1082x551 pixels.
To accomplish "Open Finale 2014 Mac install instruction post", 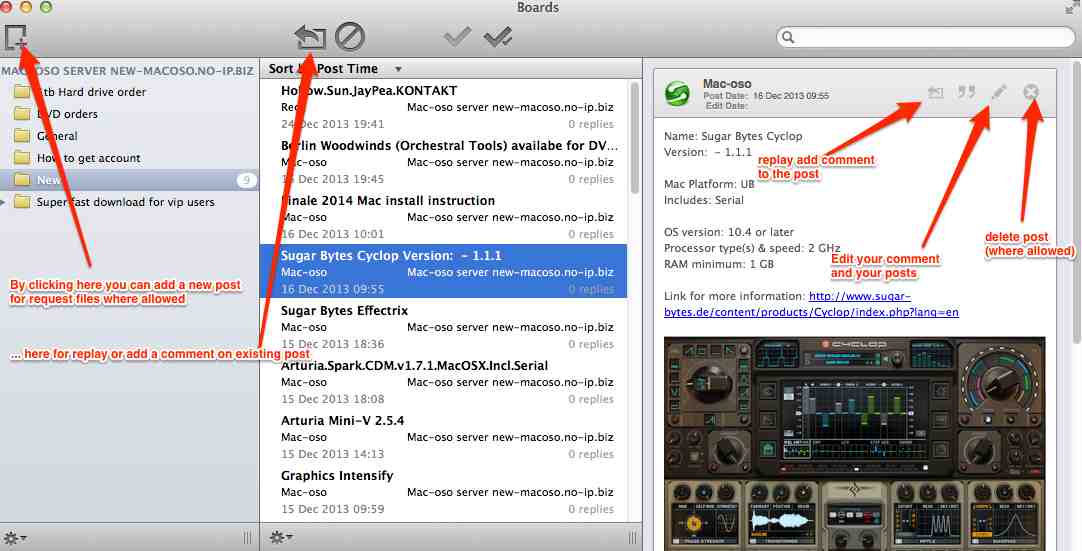I will click(444, 217).
